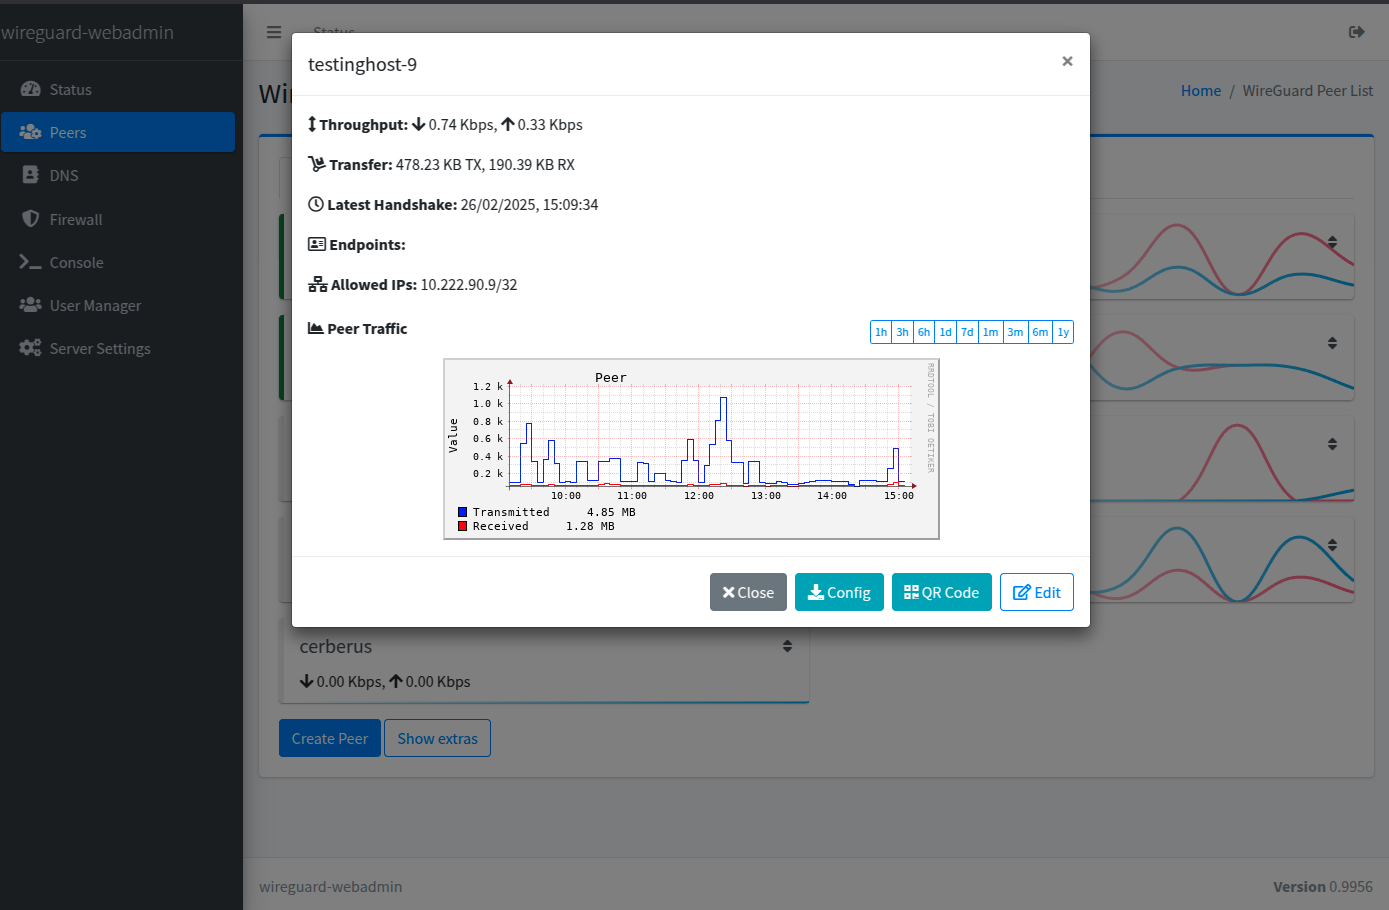Click the Firewall shield icon
The width and height of the screenshot is (1389, 910).
pos(30,219)
